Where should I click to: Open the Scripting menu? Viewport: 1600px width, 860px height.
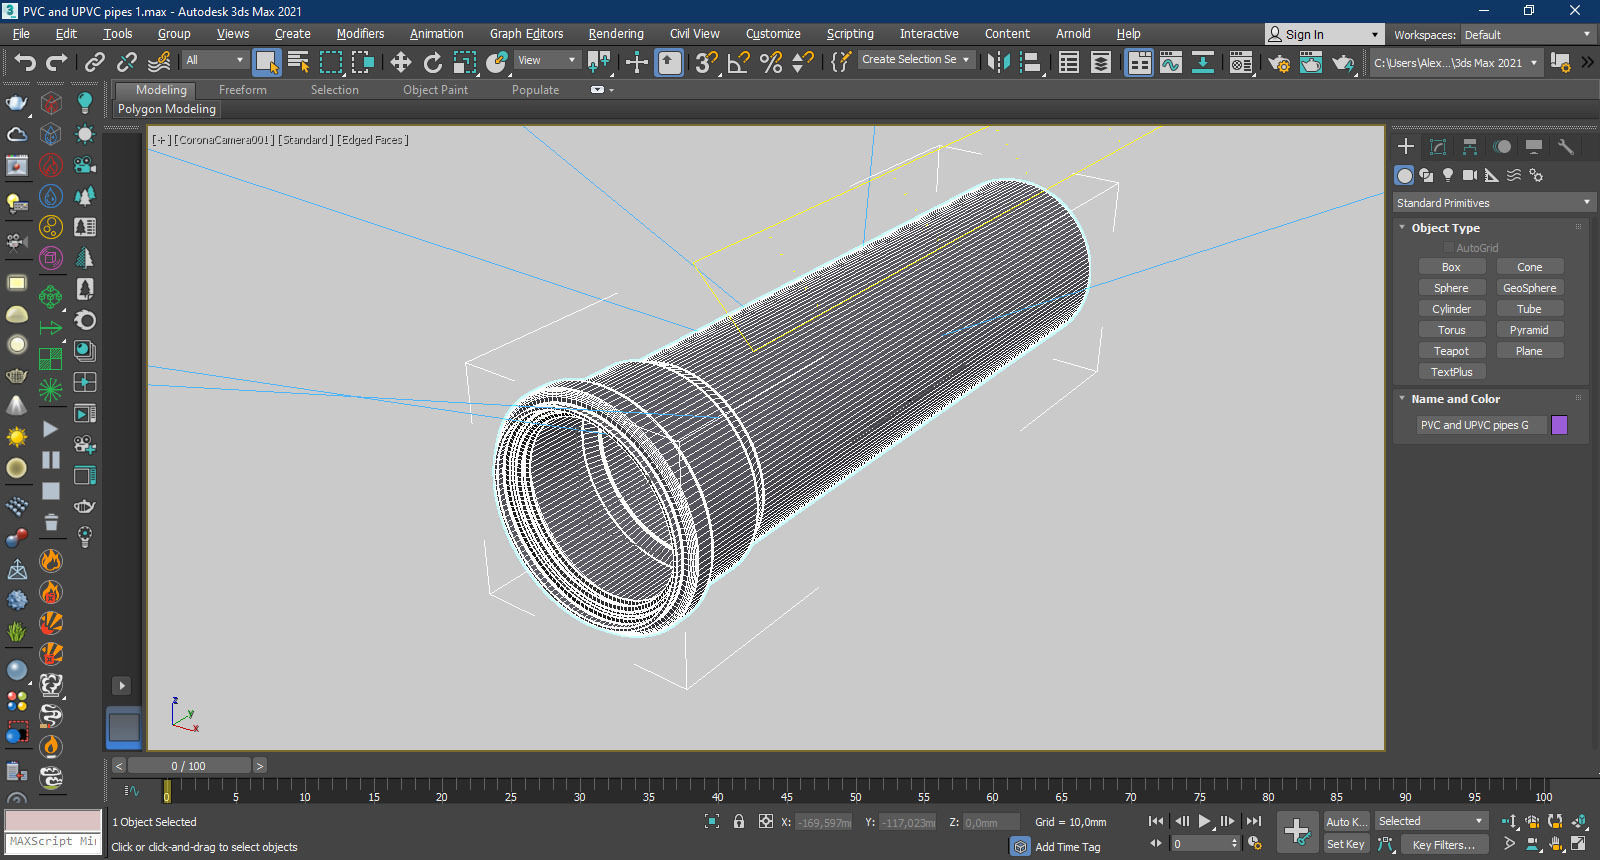point(850,34)
